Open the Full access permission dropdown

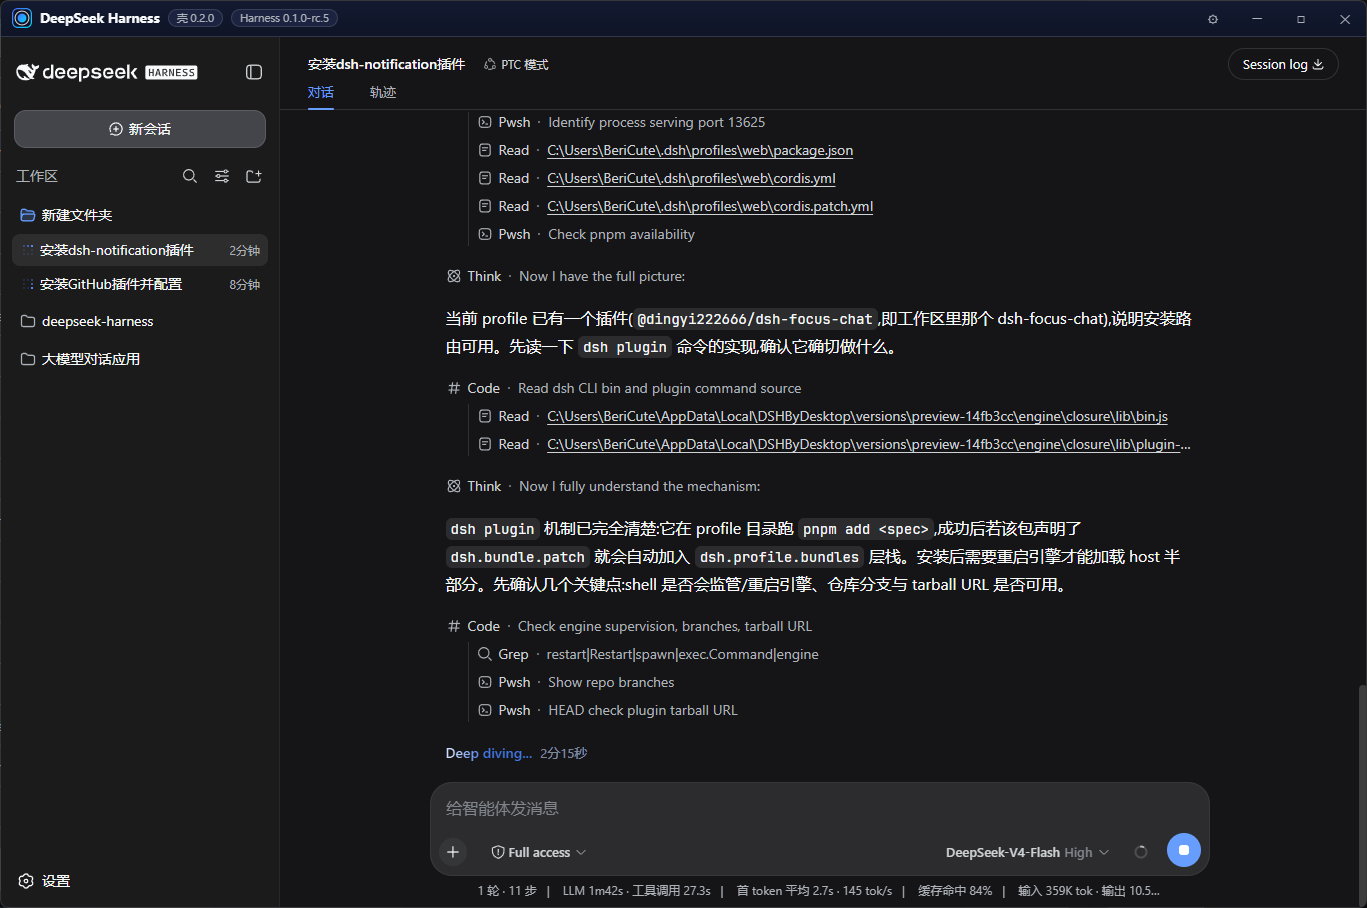click(539, 852)
